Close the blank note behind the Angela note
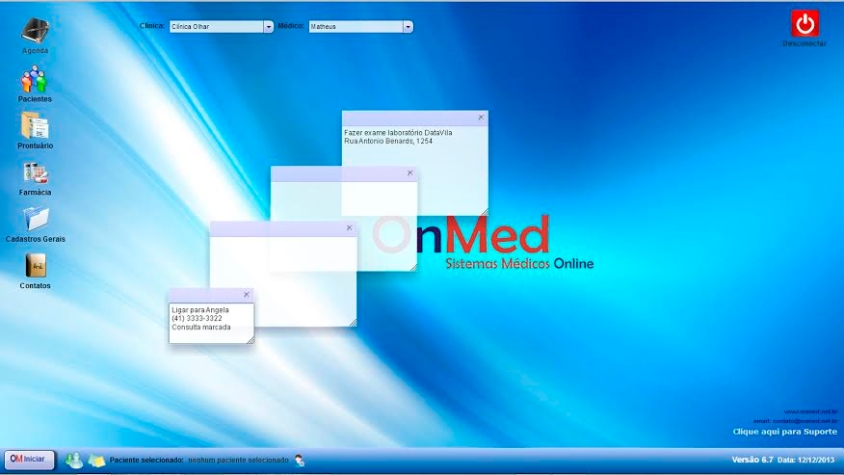 (349, 228)
